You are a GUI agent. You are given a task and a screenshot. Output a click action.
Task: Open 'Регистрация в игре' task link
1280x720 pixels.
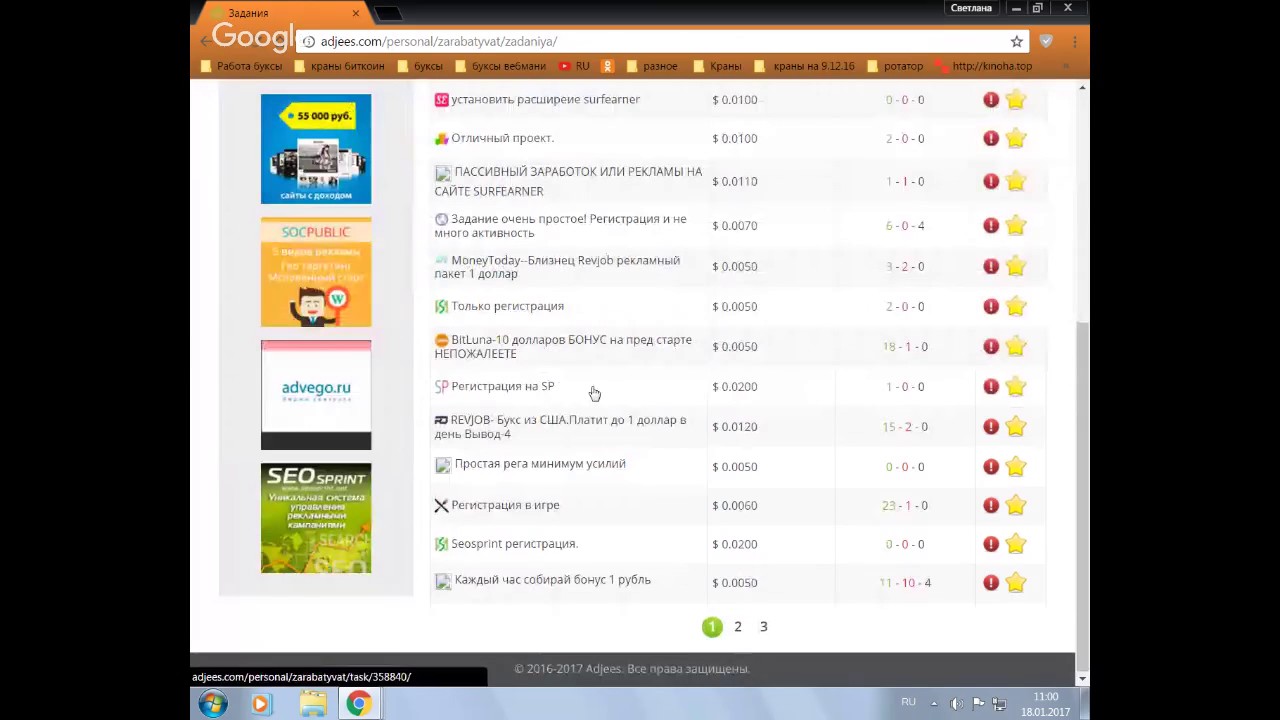505,505
